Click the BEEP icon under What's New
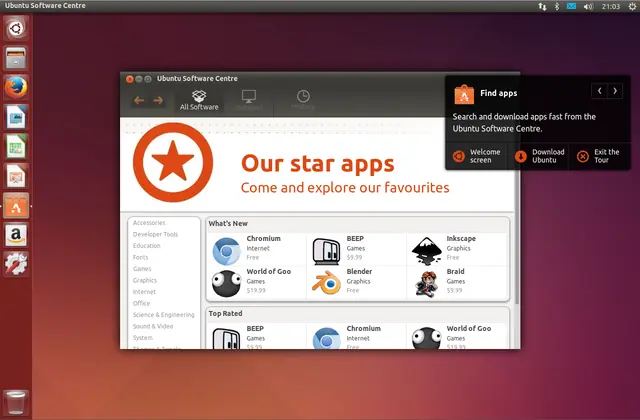Image resolution: width=640 pixels, height=420 pixels. pyautogui.click(x=326, y=250)
